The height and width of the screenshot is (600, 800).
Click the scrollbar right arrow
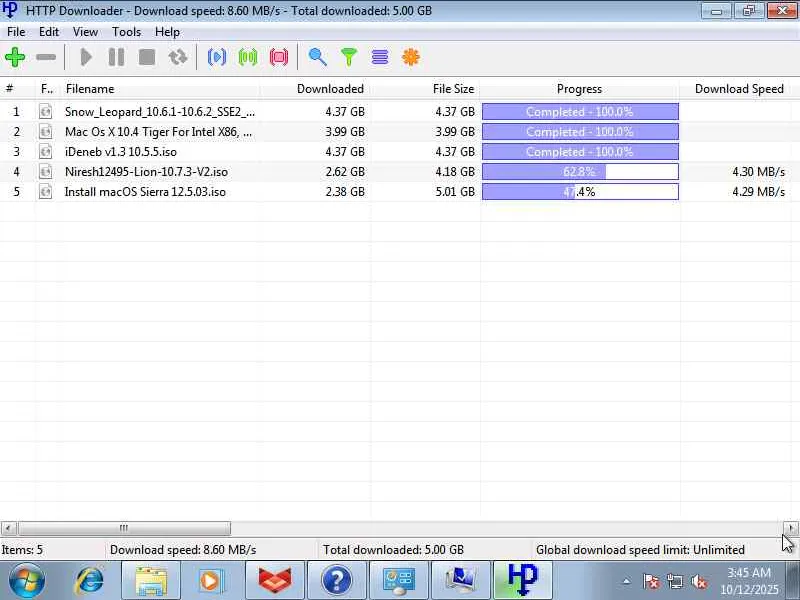point(791,528)
